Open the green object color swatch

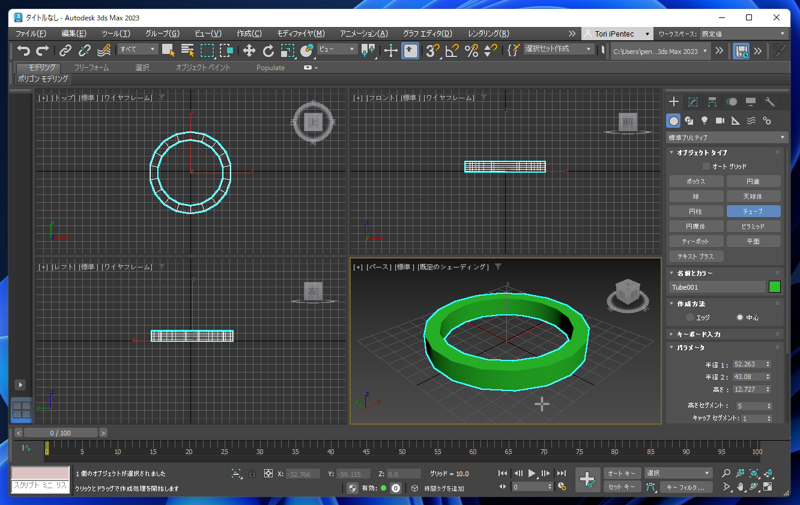774,287
